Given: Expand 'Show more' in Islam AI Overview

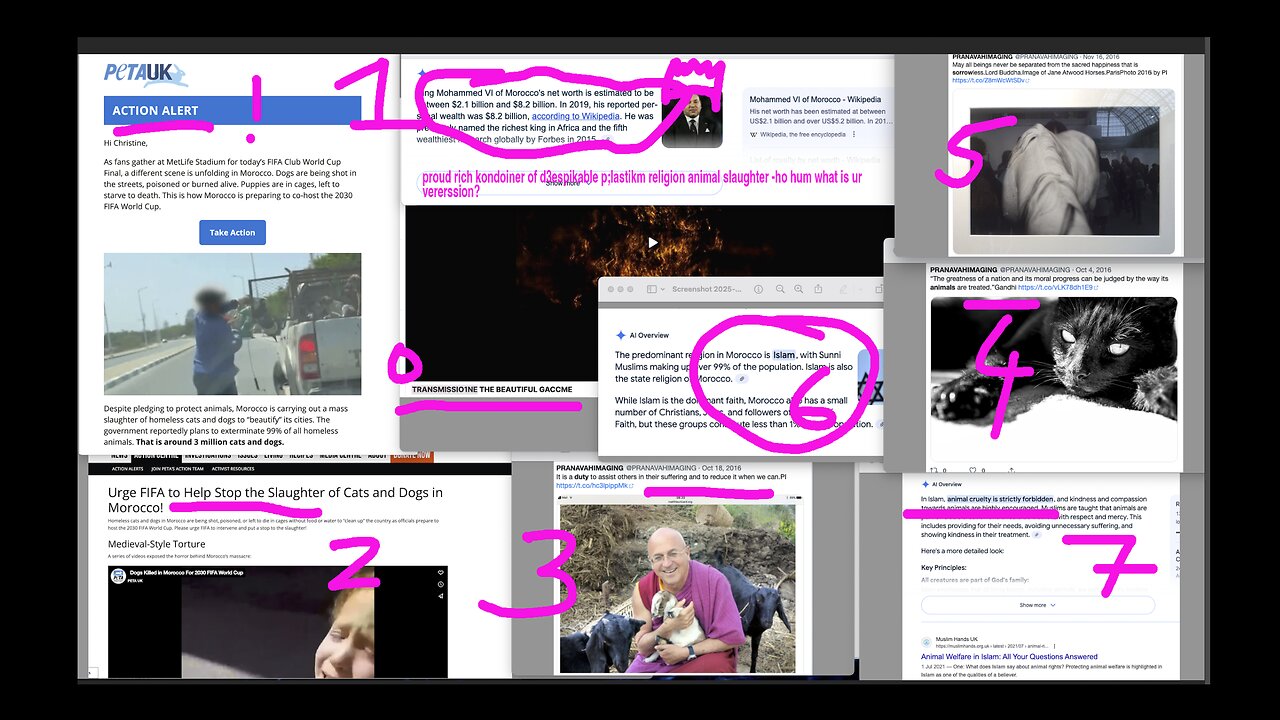Looking at the screenshot, I should tap(1037, 605).
